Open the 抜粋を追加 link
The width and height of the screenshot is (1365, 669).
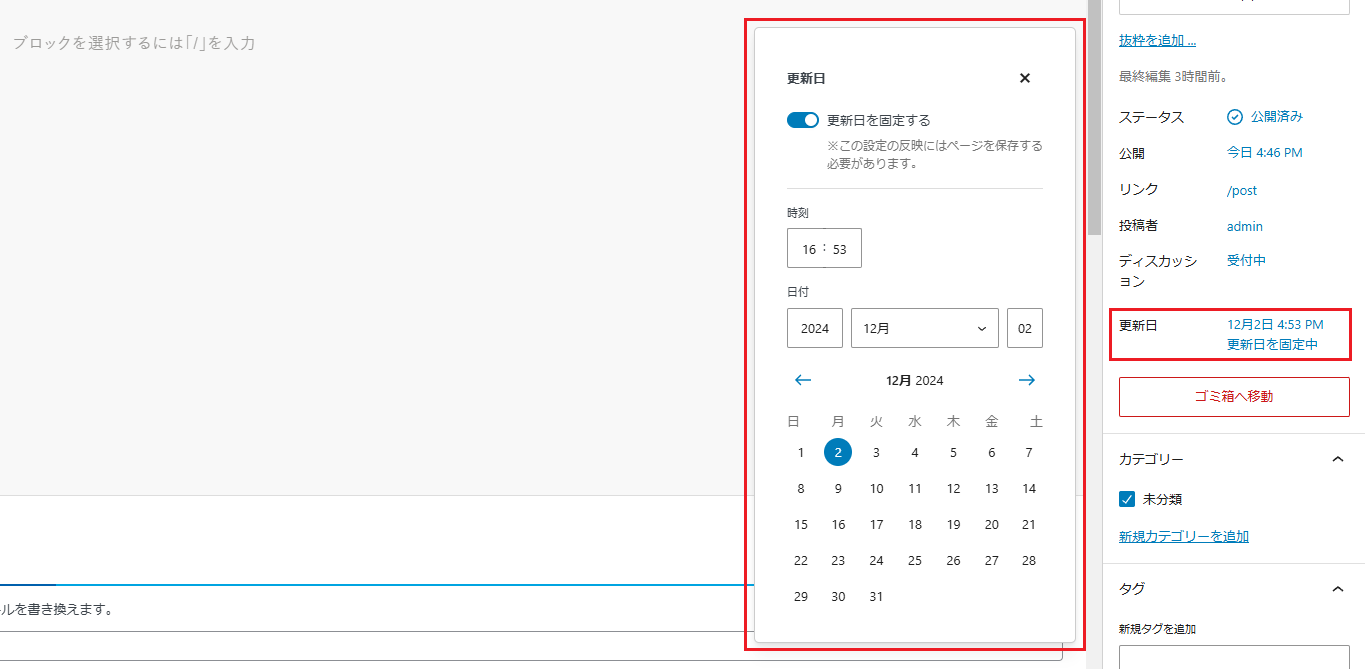point(1157,40)
